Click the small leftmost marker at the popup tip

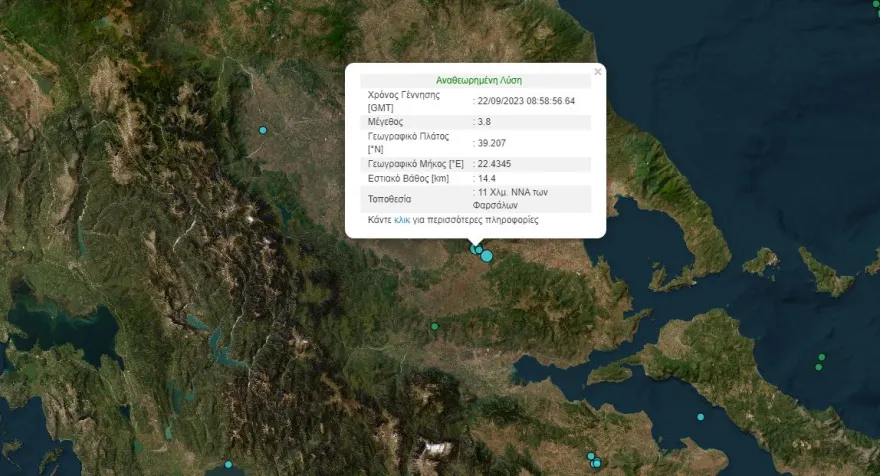point(474,249)
